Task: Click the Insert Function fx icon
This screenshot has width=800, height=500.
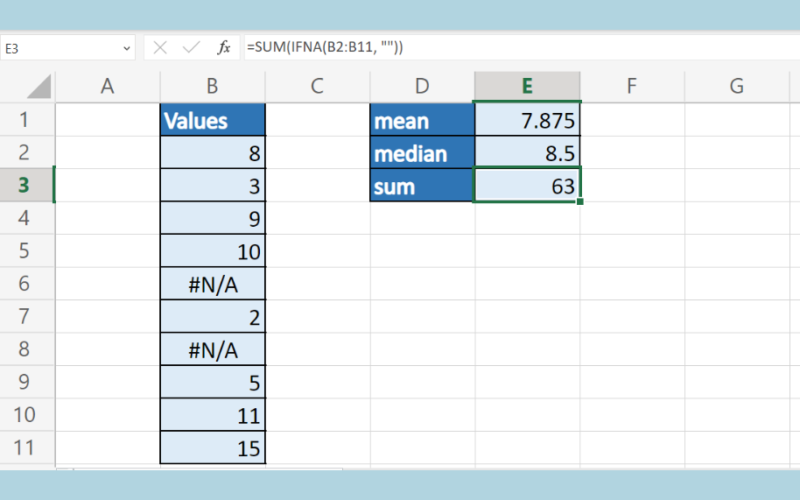Action: pyautogui.click(x=225, y=47)
